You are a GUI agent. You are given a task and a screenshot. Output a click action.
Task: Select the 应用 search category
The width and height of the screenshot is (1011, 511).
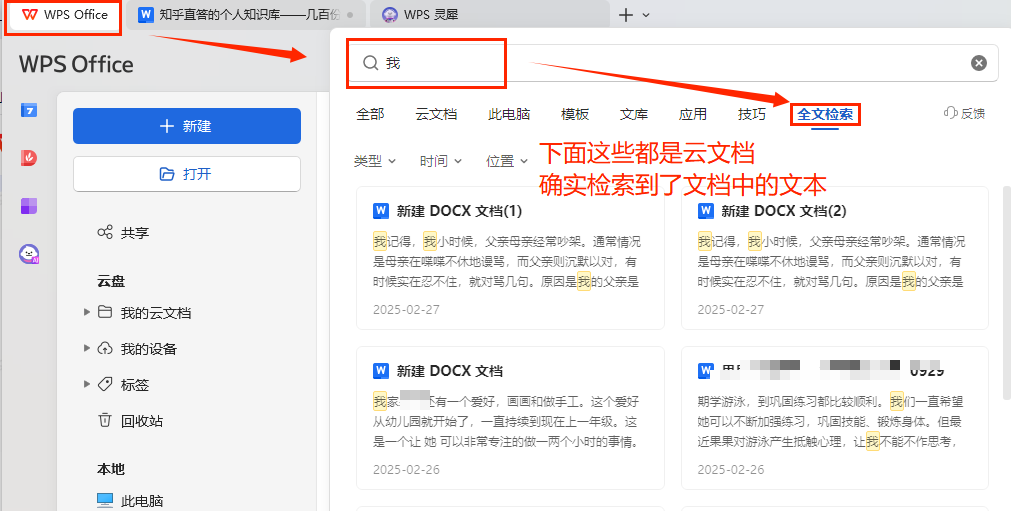[693, 114]
